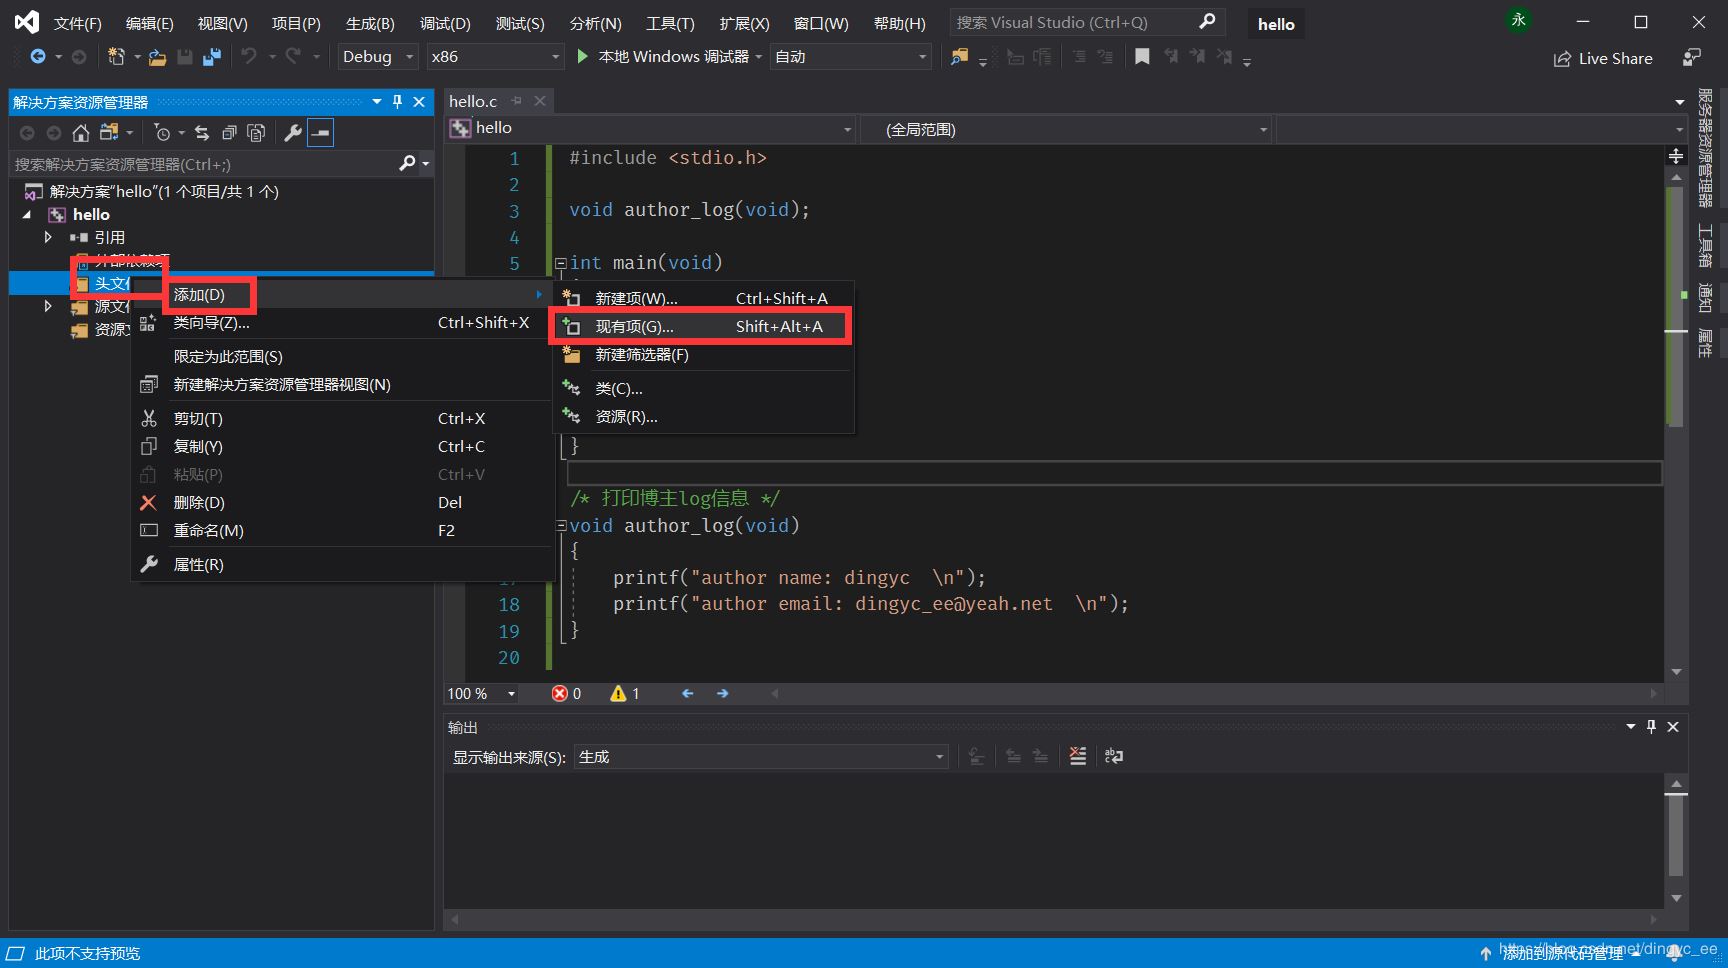Screen dimensions: 1728x968
Task: Click the bookmark icon in toolbar
Action: coord(1142,57)
